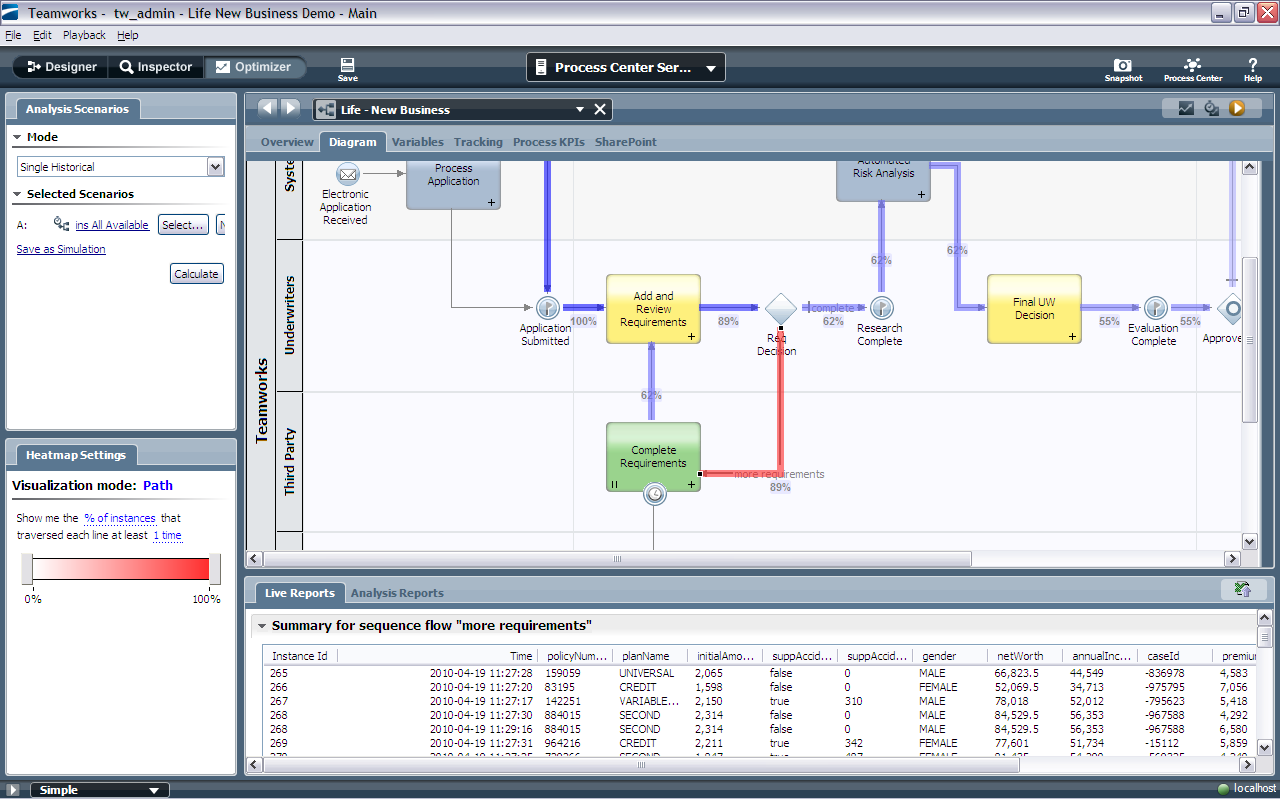
Task: Open the Process Center Server dropdown
Action: tap(626, 68)
